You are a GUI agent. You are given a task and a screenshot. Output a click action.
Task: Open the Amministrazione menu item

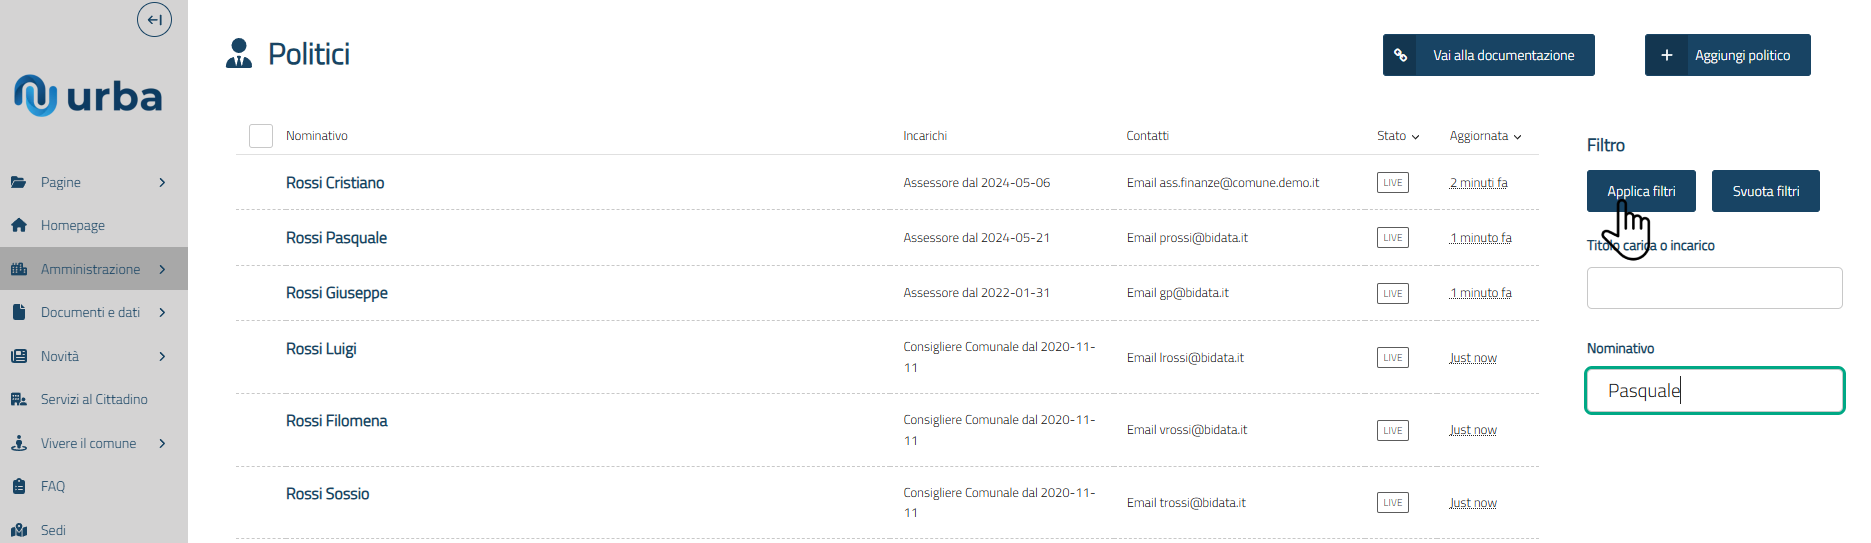[90, 269]
